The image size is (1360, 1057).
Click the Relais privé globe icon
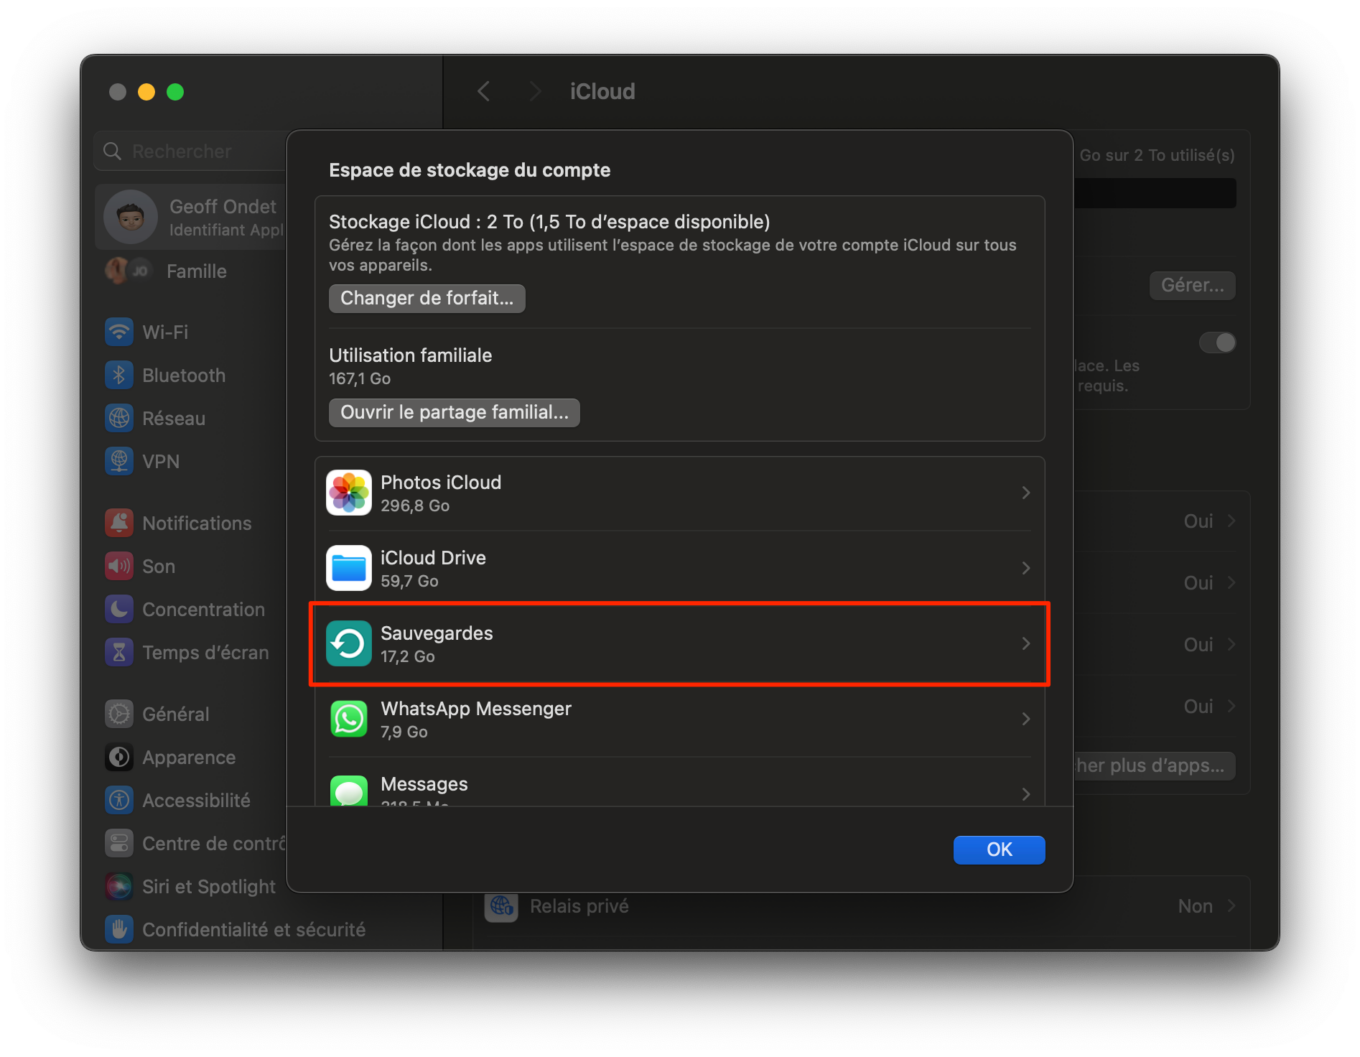[501, 906]
